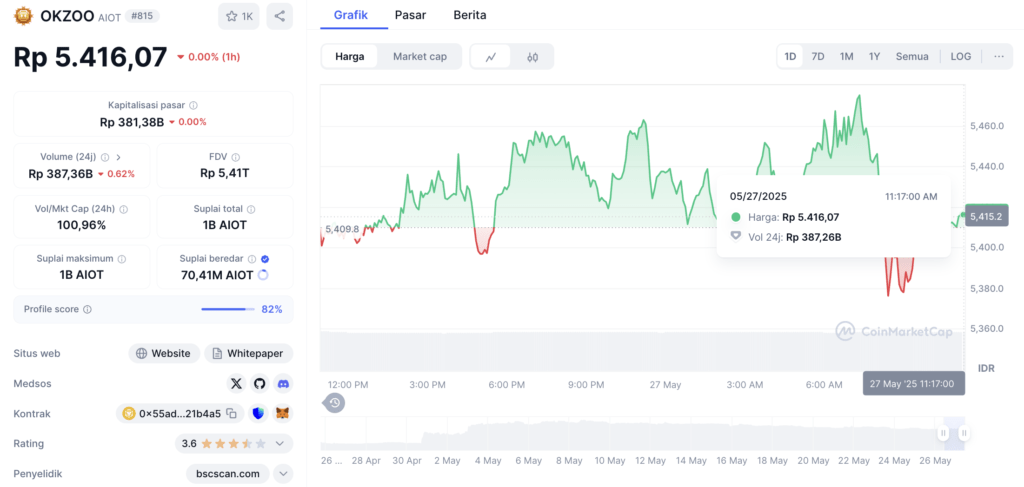Select the 1M time range
Screen dimensions: 1024x487
click(x=846, y=56)
